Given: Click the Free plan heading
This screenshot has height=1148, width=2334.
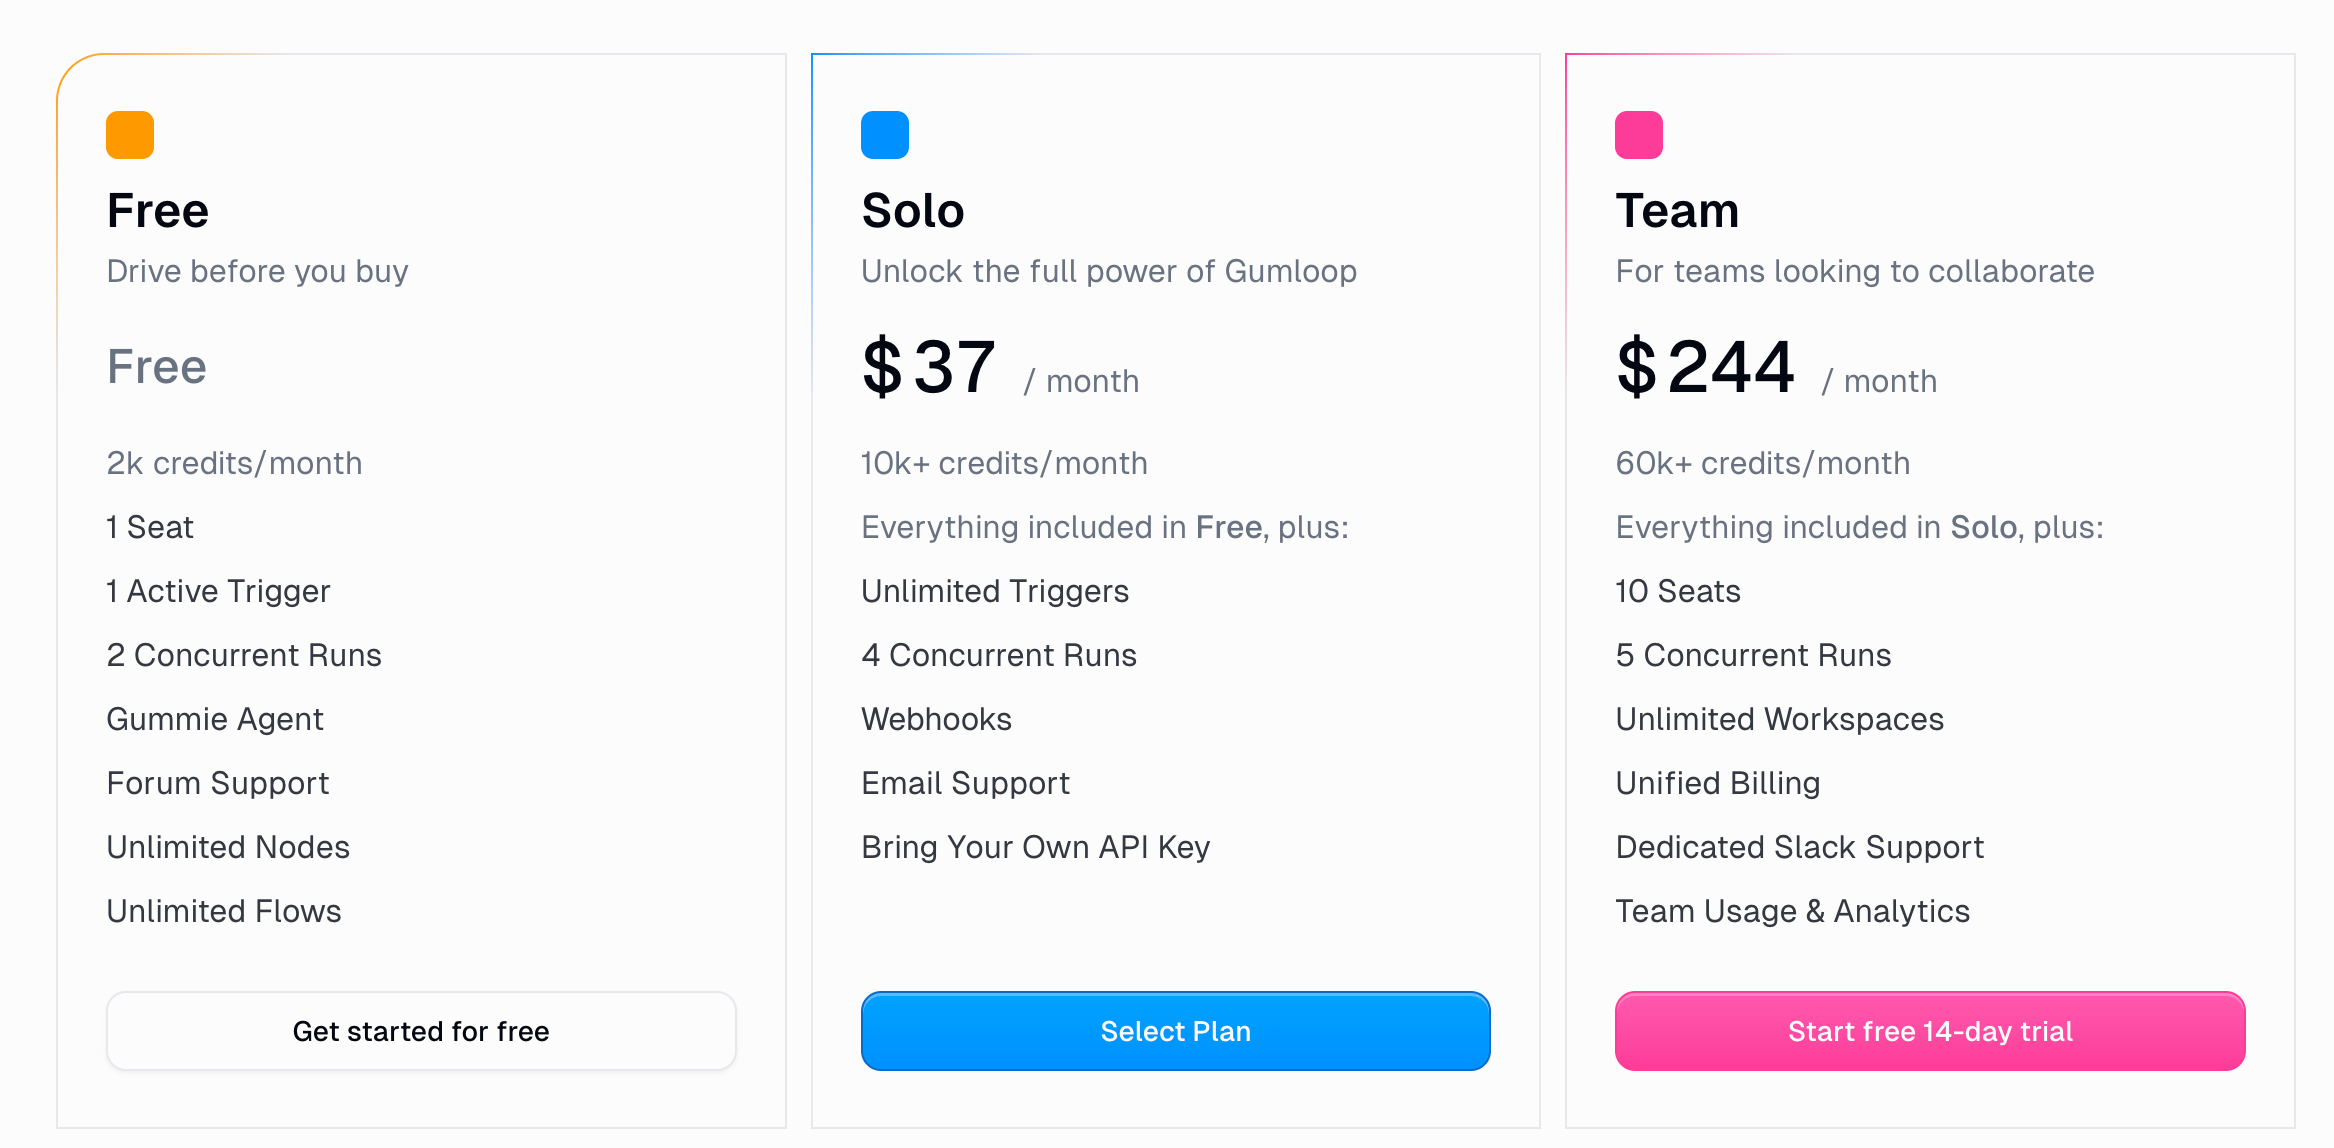Looking at the screenshot, I should coord(158,211).
